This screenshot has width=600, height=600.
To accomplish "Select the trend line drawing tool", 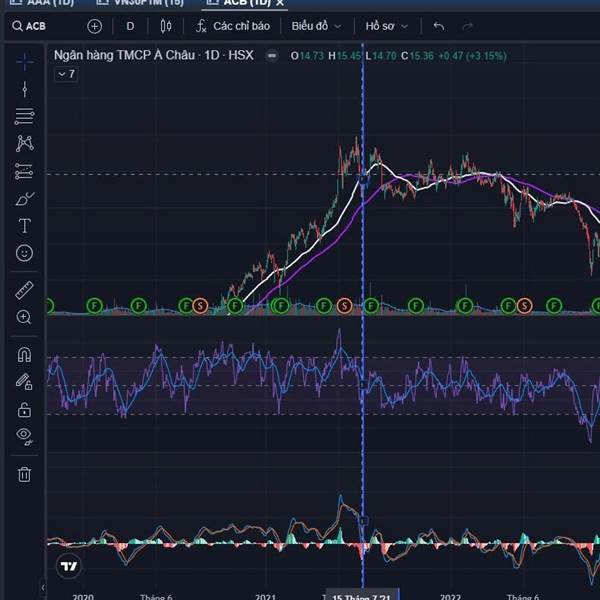I will click(24, 89).
